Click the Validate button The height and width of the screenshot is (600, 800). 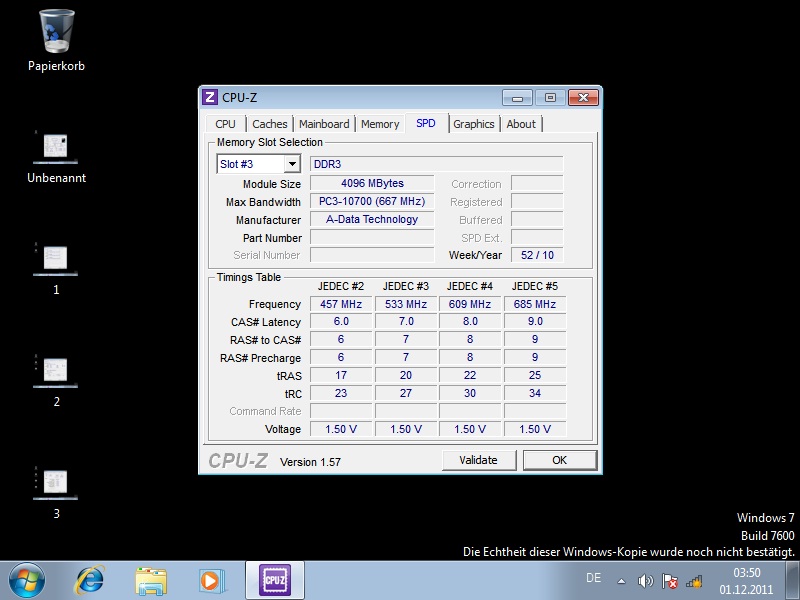pyautogui.click(x=479, y=460)
